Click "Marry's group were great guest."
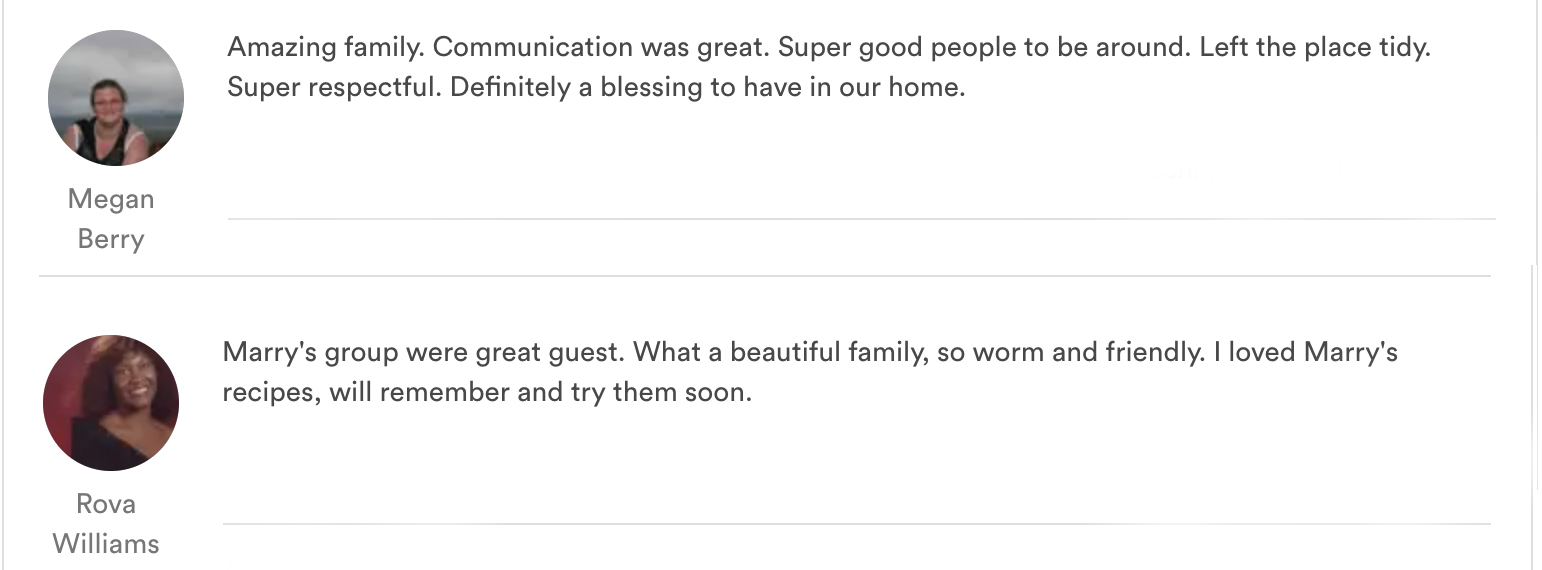The height and width of the screenshot is (570, 1542). (423, 352)
